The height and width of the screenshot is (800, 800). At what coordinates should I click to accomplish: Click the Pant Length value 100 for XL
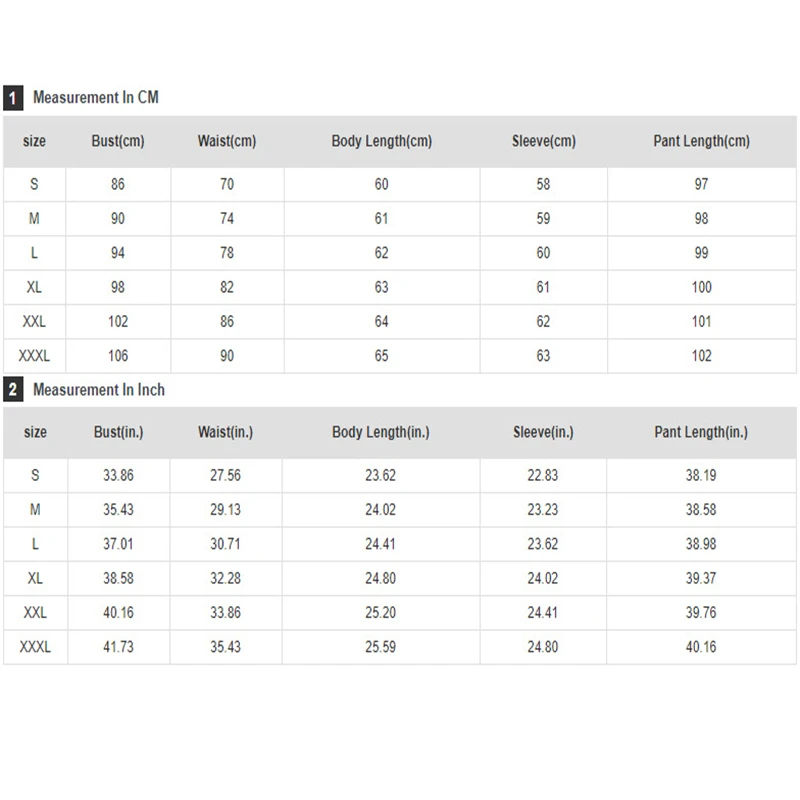click(701, 287)
